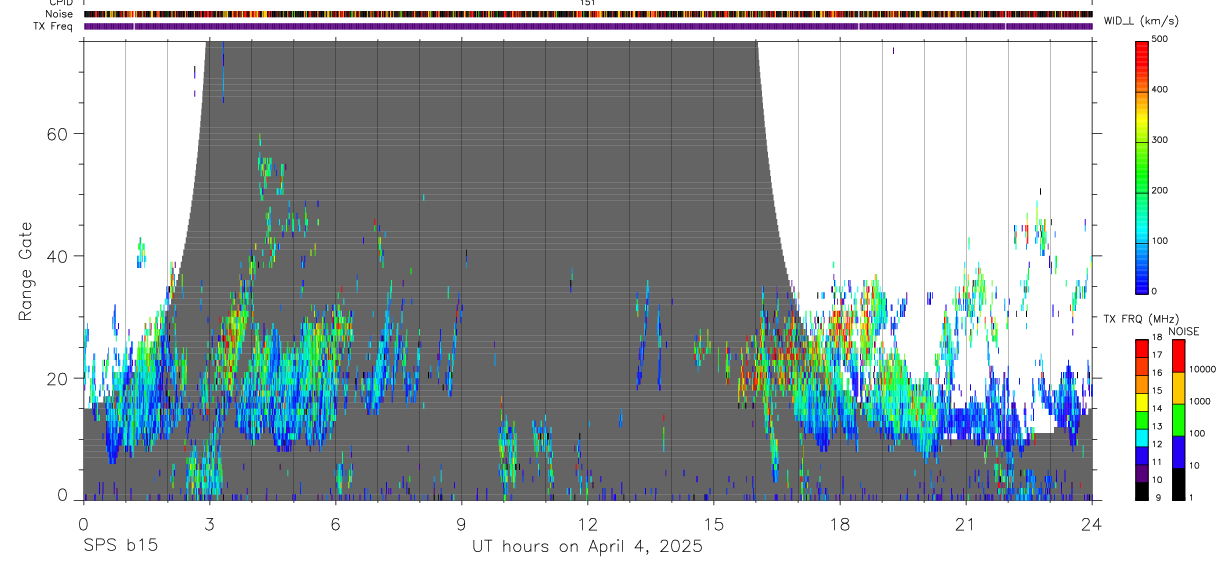Click the '13' label on the TX FRQ scale
This screenshot has height=567, width=1228.
tap(1158, 426)
